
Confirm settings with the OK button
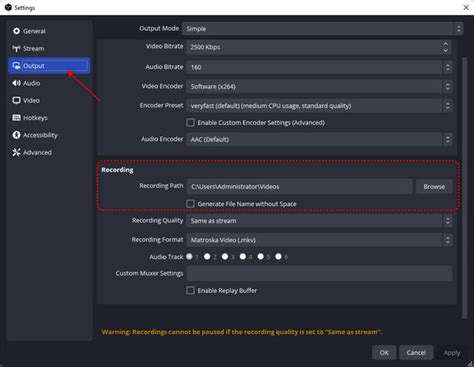point(384,352)
